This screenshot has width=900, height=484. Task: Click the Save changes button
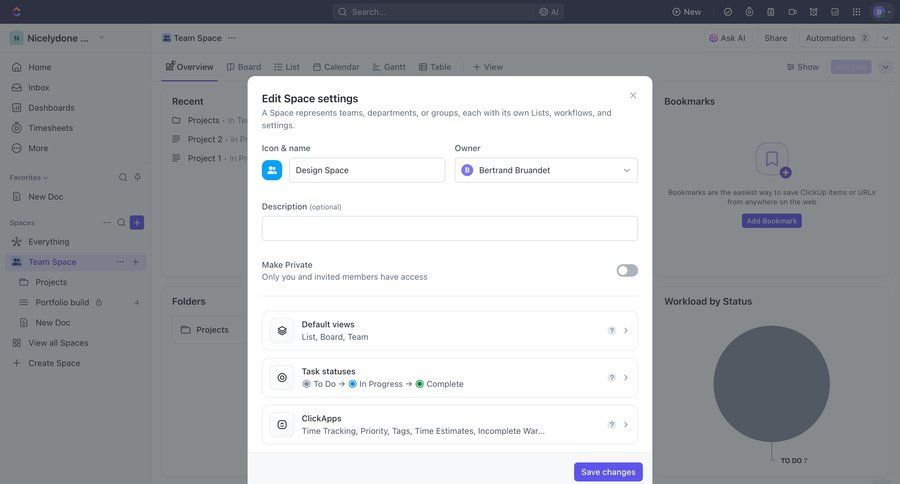click(608, 472)
